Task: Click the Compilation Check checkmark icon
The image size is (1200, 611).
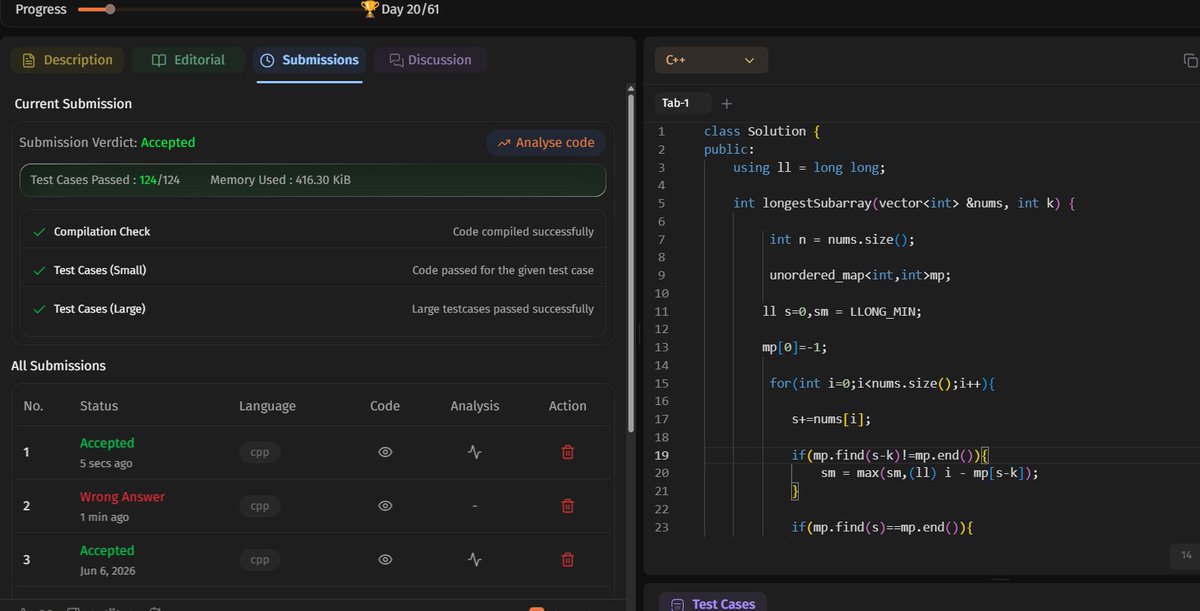Action: (39, 232)
